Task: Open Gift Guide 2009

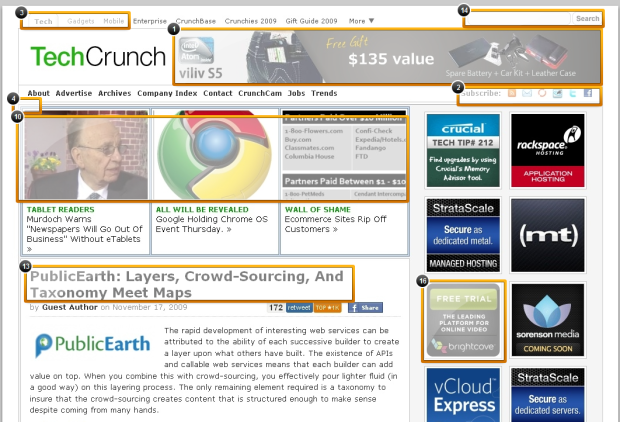Action: (312, 21)
